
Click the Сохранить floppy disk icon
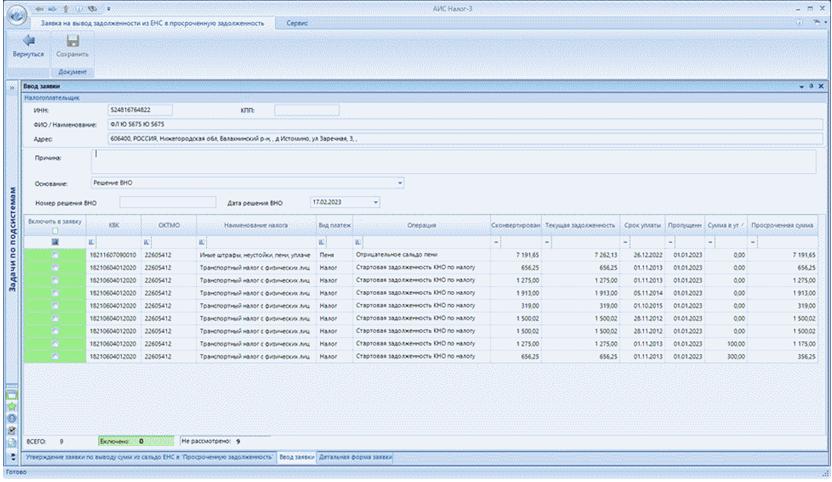[x=72, y=41]
